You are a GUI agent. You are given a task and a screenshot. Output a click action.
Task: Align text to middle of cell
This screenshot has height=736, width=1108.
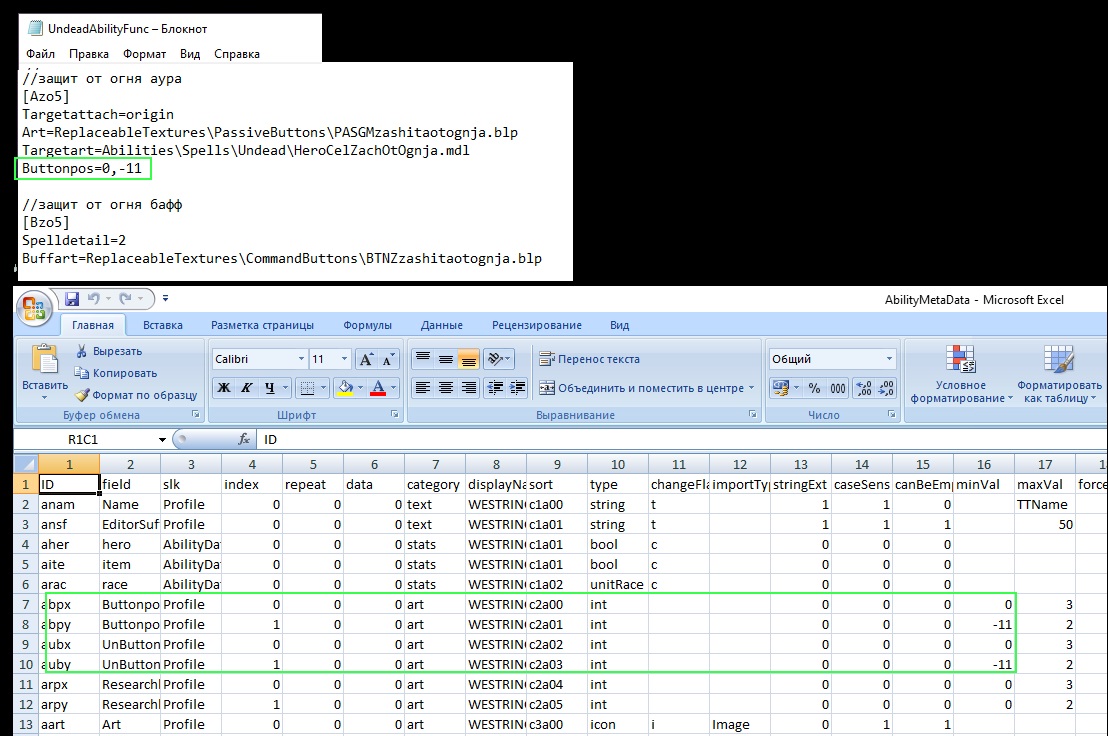coord(446,359)
